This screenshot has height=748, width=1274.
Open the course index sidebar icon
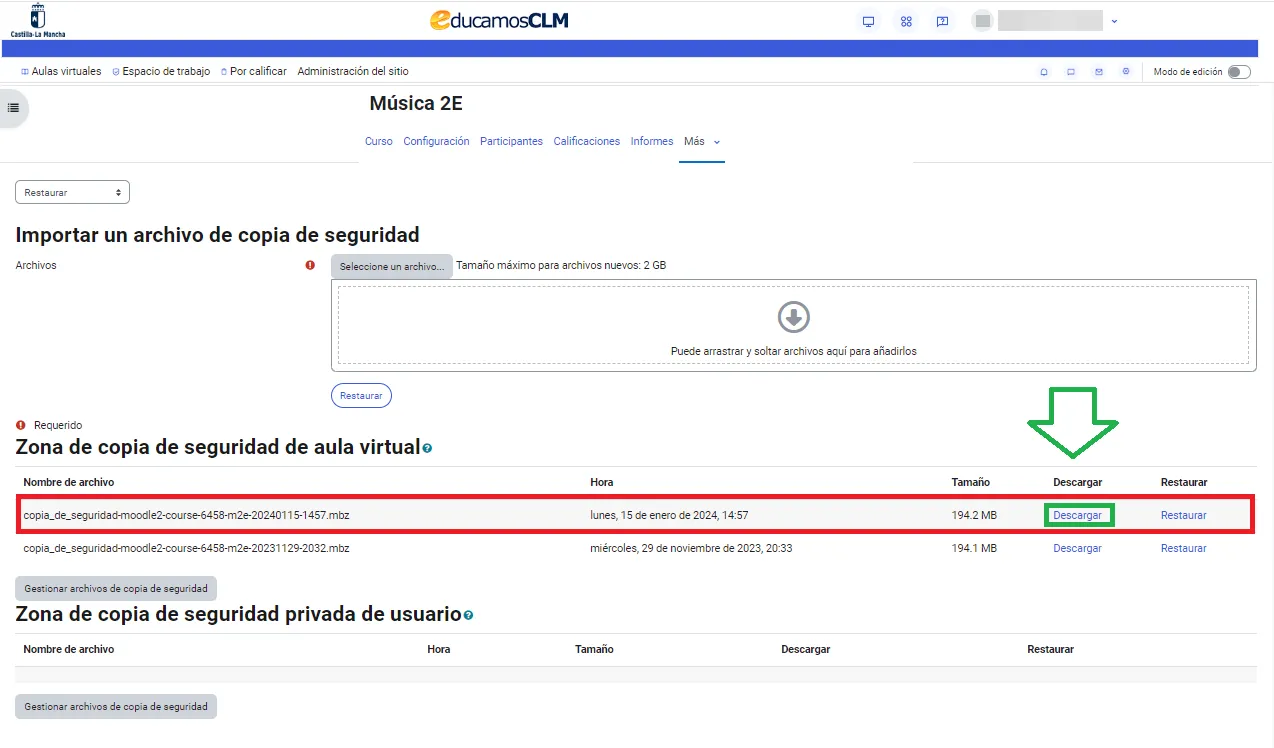coord(13,108)
